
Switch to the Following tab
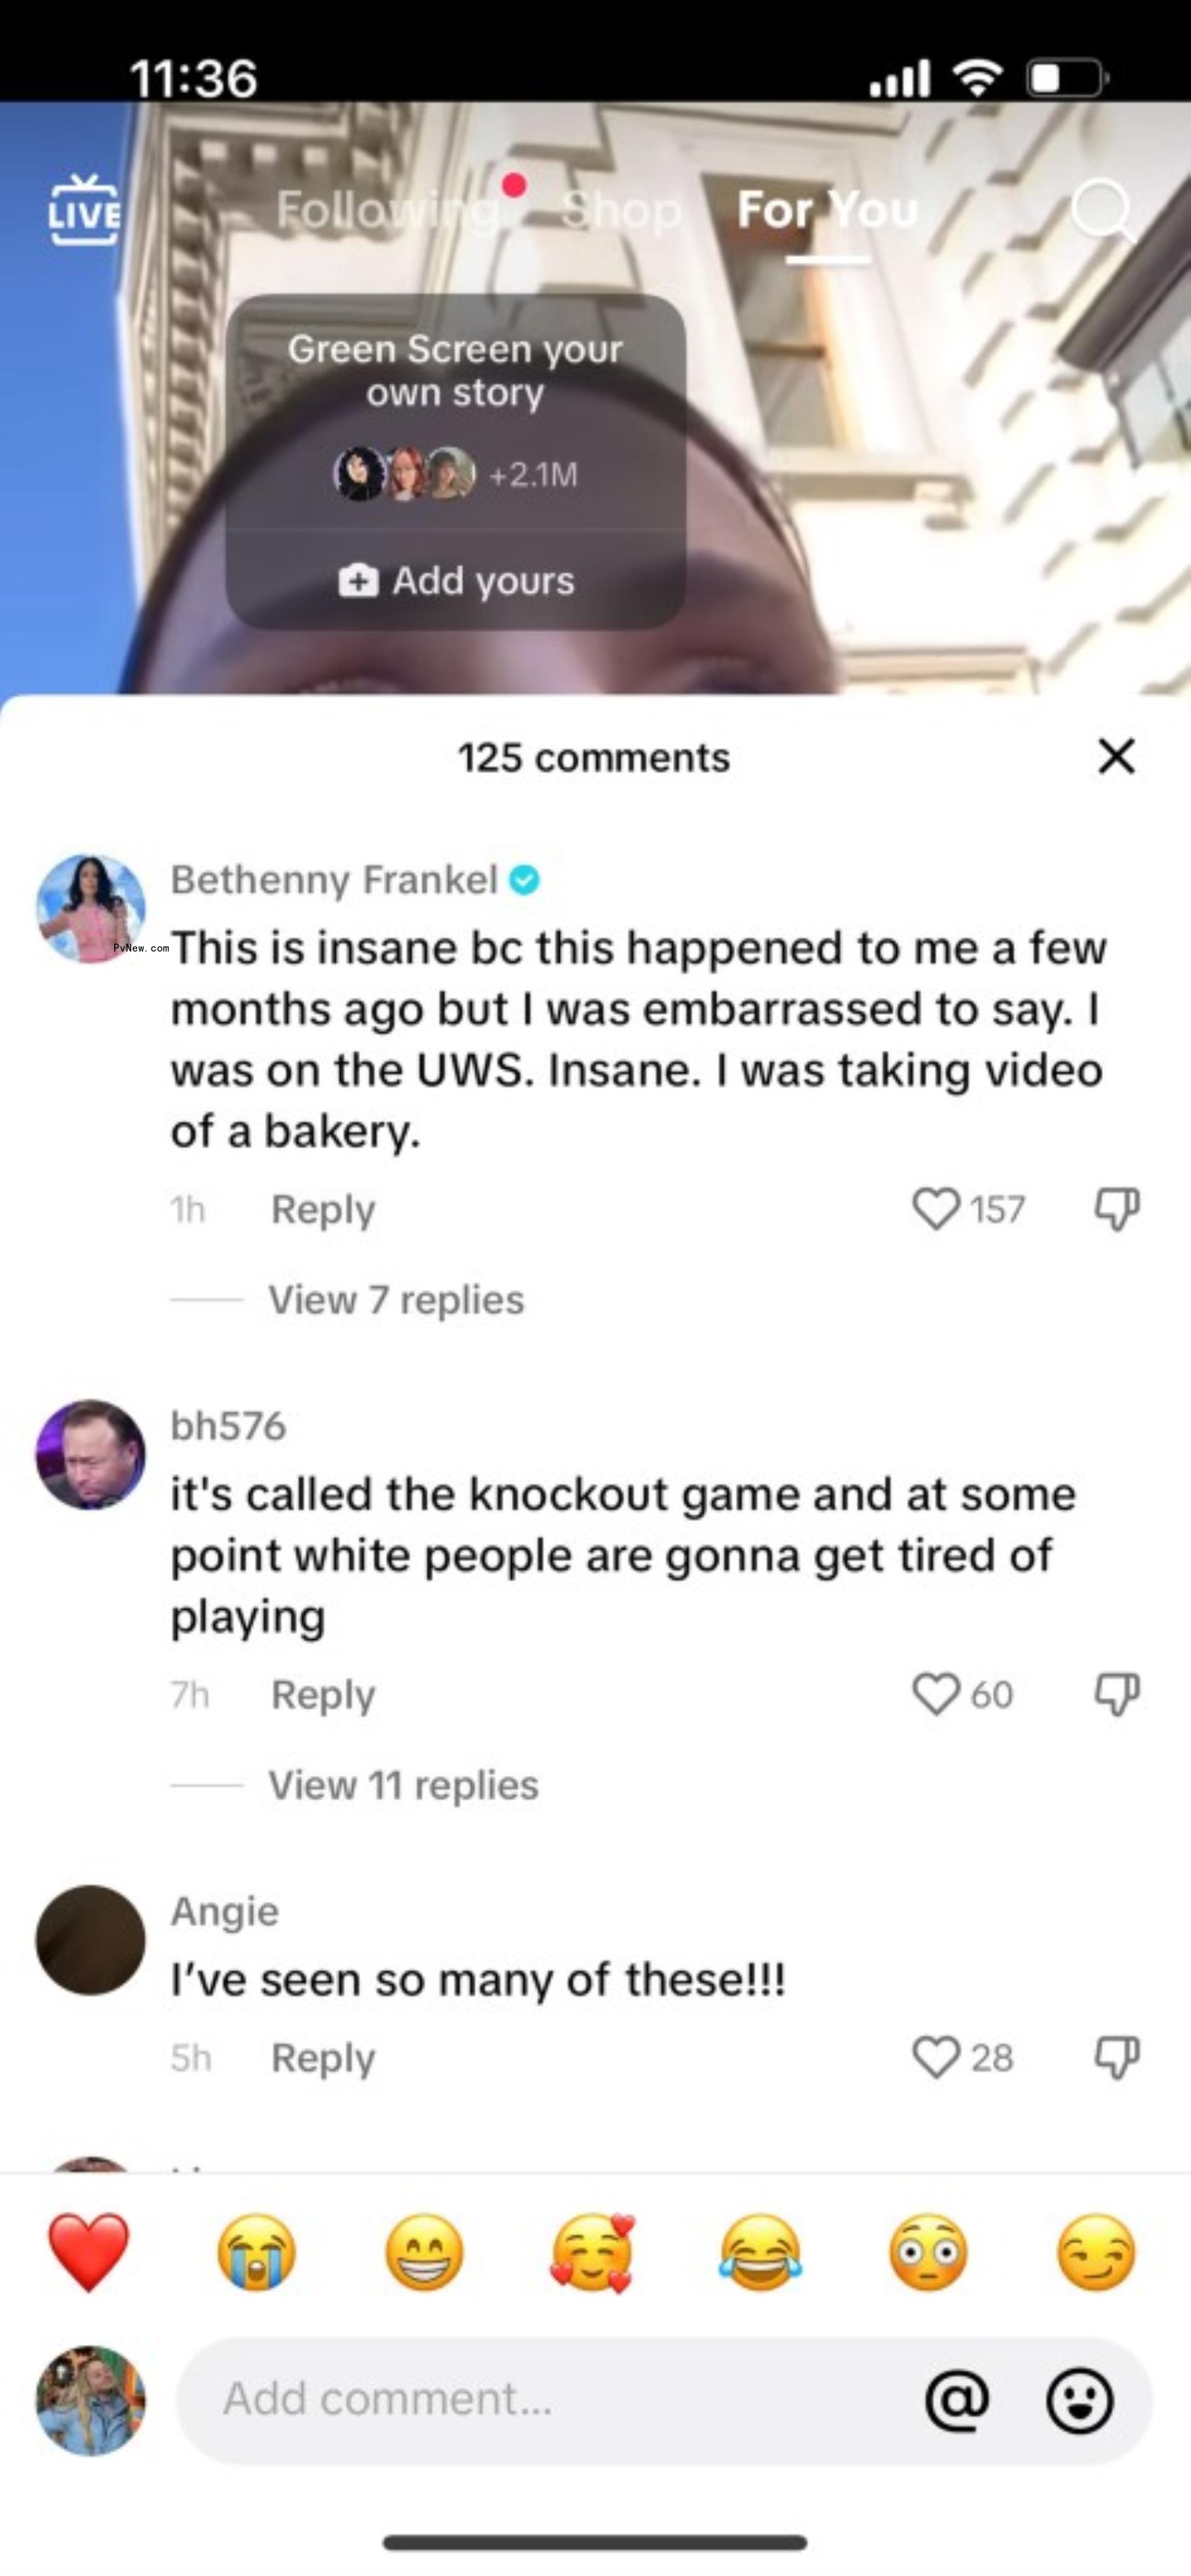[387, 210]
